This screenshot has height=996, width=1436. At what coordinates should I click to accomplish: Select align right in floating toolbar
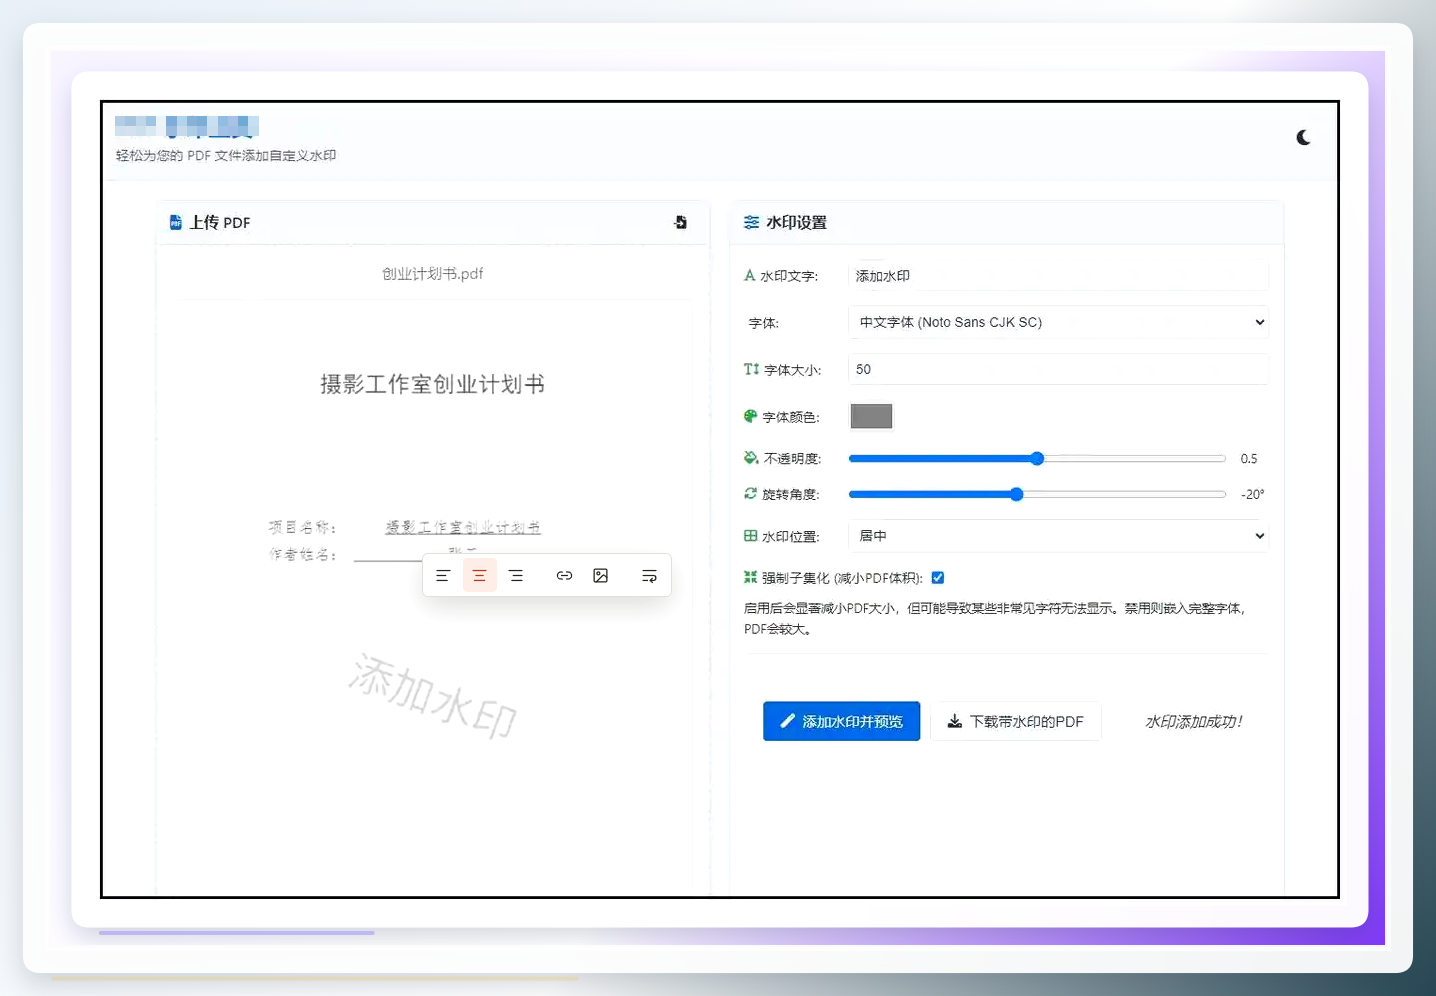coord(516,576)
